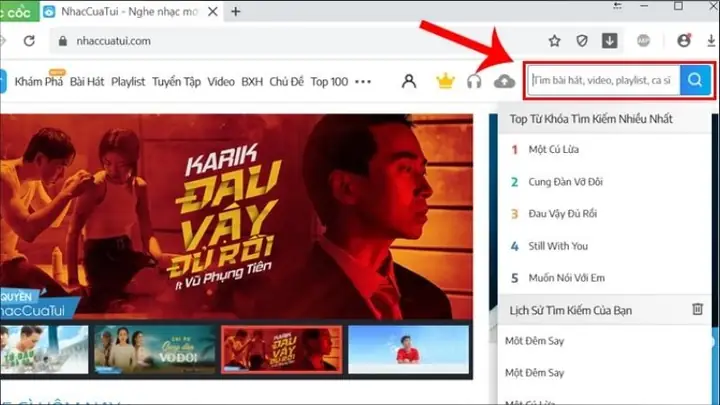Select the highlighted Karik carousel thumbnail
The width and height of the screenshot is (720, 405).
pyautogui.click(x=281, y=349)
